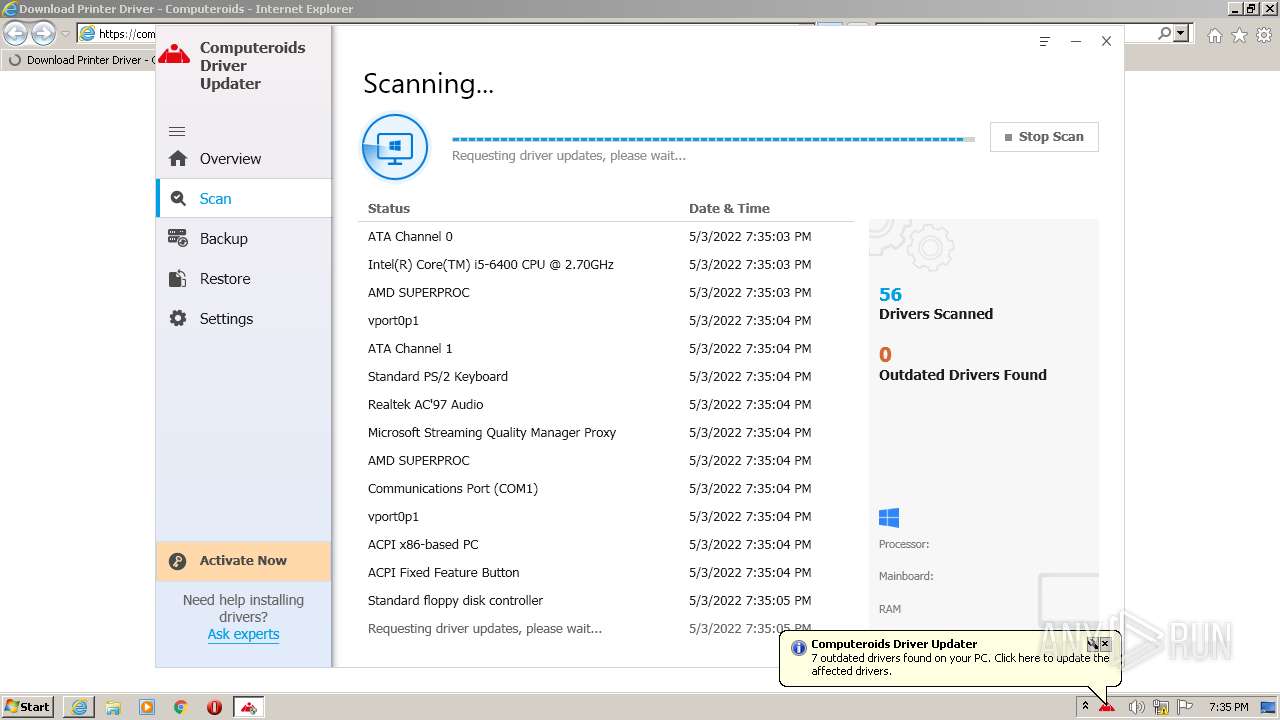The width and height of the screenshot is (1280, 720).
Task: Close the notification balloon
Action: click(1105, 644)
